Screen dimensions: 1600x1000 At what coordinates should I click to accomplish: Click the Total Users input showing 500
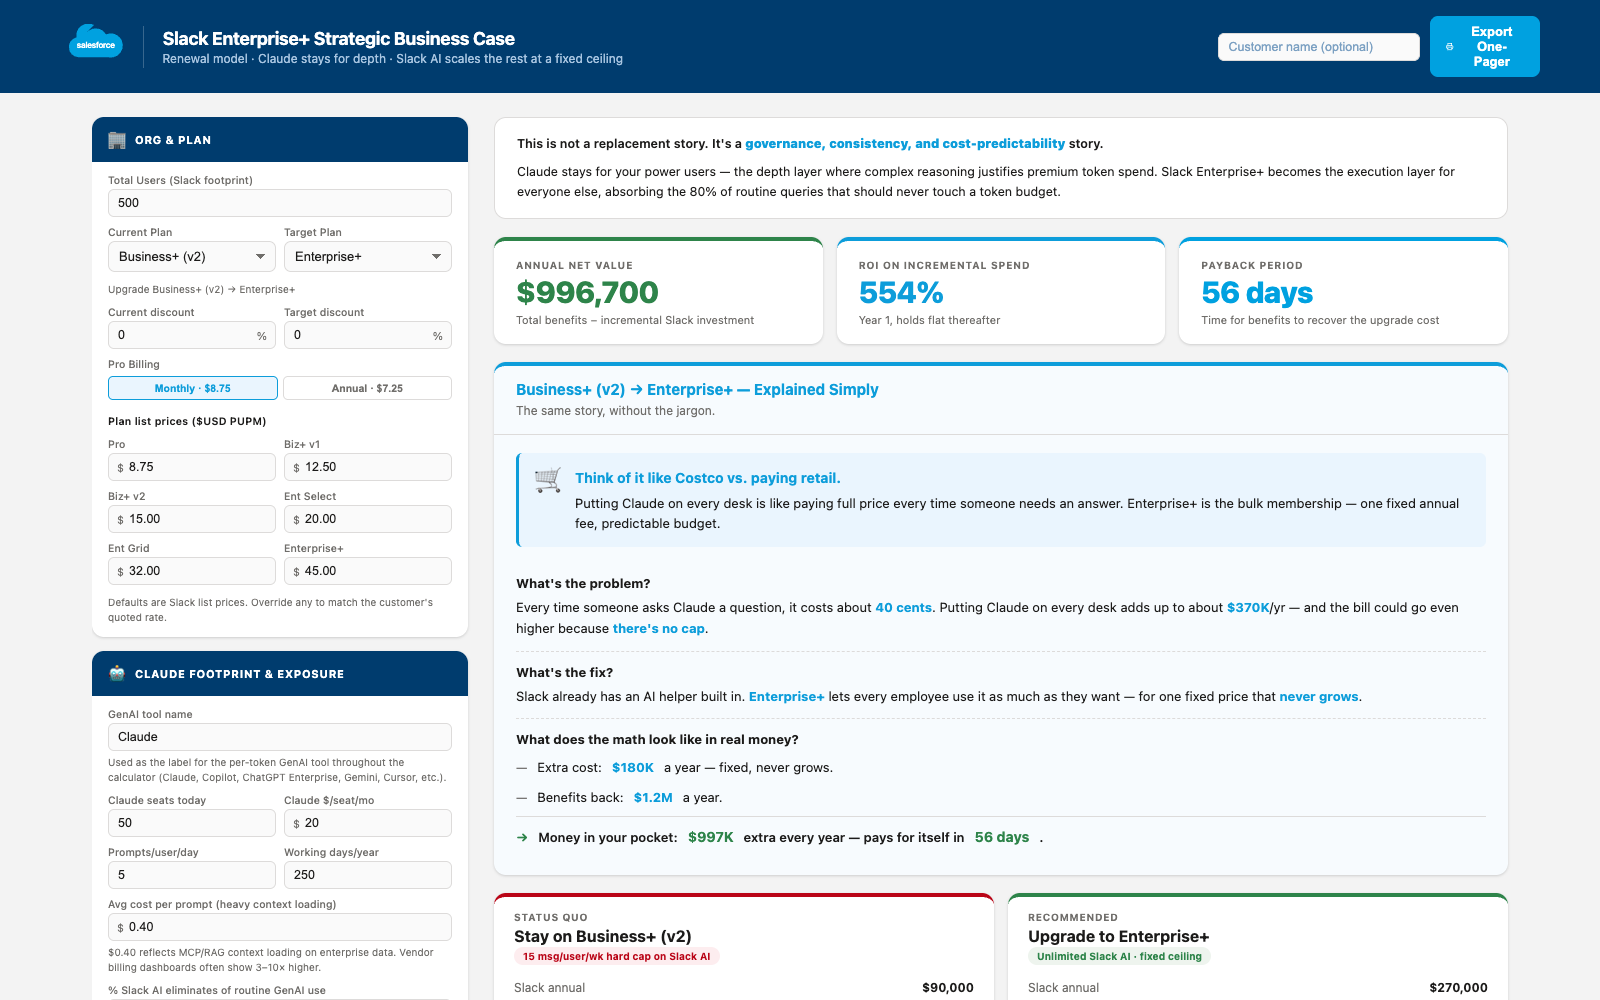point(280,203)
